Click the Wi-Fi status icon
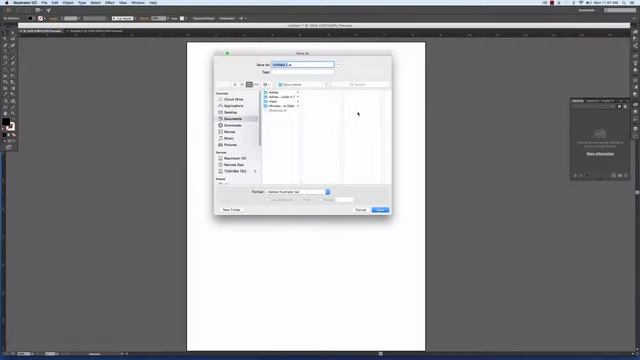 coord(581,2)
